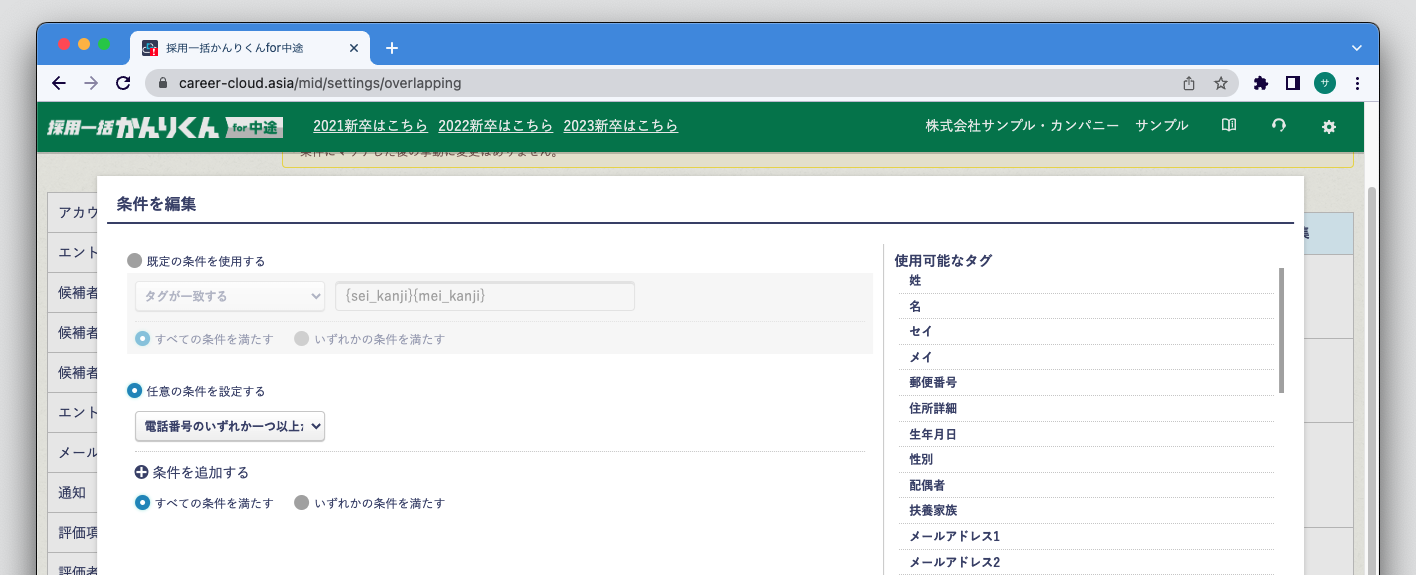Follow the 2023新卒はこちら link
1416x575 pixels.
pos(620,126)
